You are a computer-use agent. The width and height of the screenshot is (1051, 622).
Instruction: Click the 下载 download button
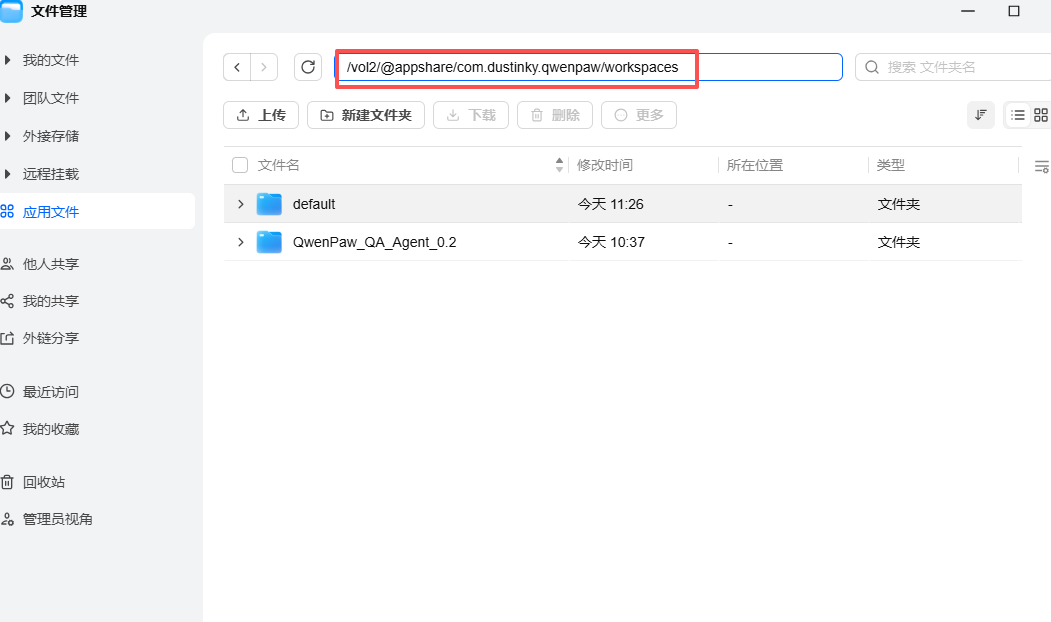click(x=471, y=115)
